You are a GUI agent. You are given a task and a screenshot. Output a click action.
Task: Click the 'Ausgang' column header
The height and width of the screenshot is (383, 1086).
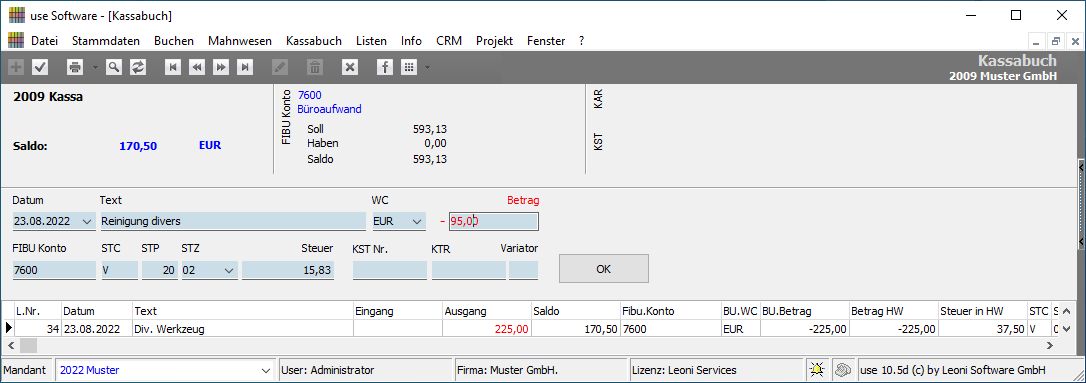(x=486, y=312)
